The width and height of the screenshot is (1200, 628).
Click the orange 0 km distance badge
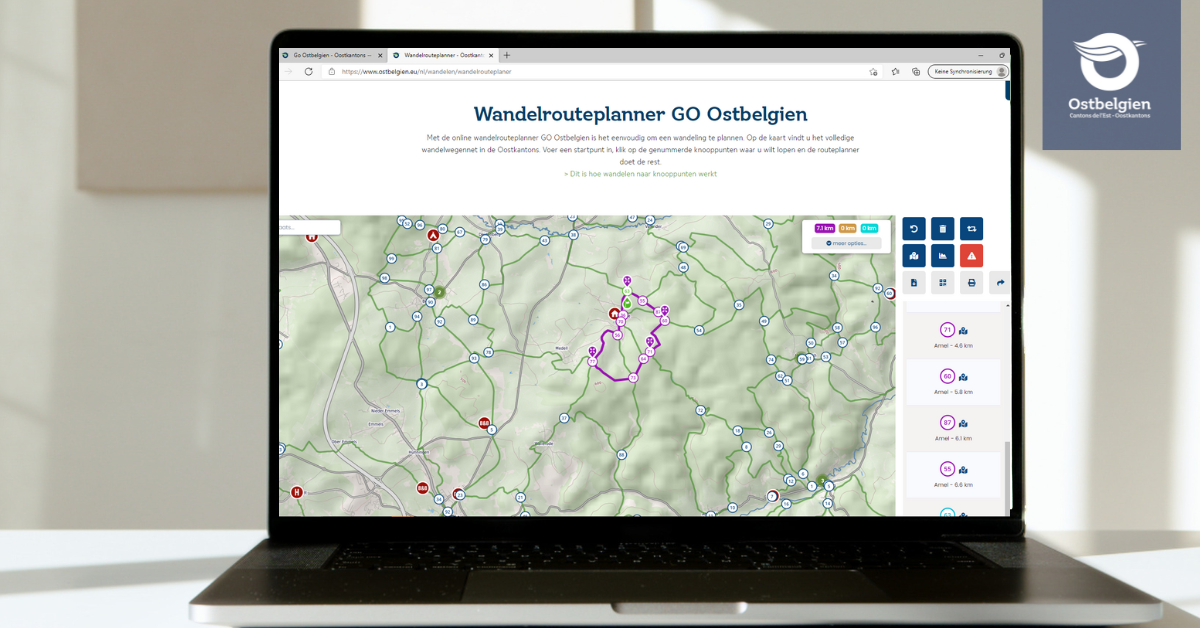(x=848, y=229)
